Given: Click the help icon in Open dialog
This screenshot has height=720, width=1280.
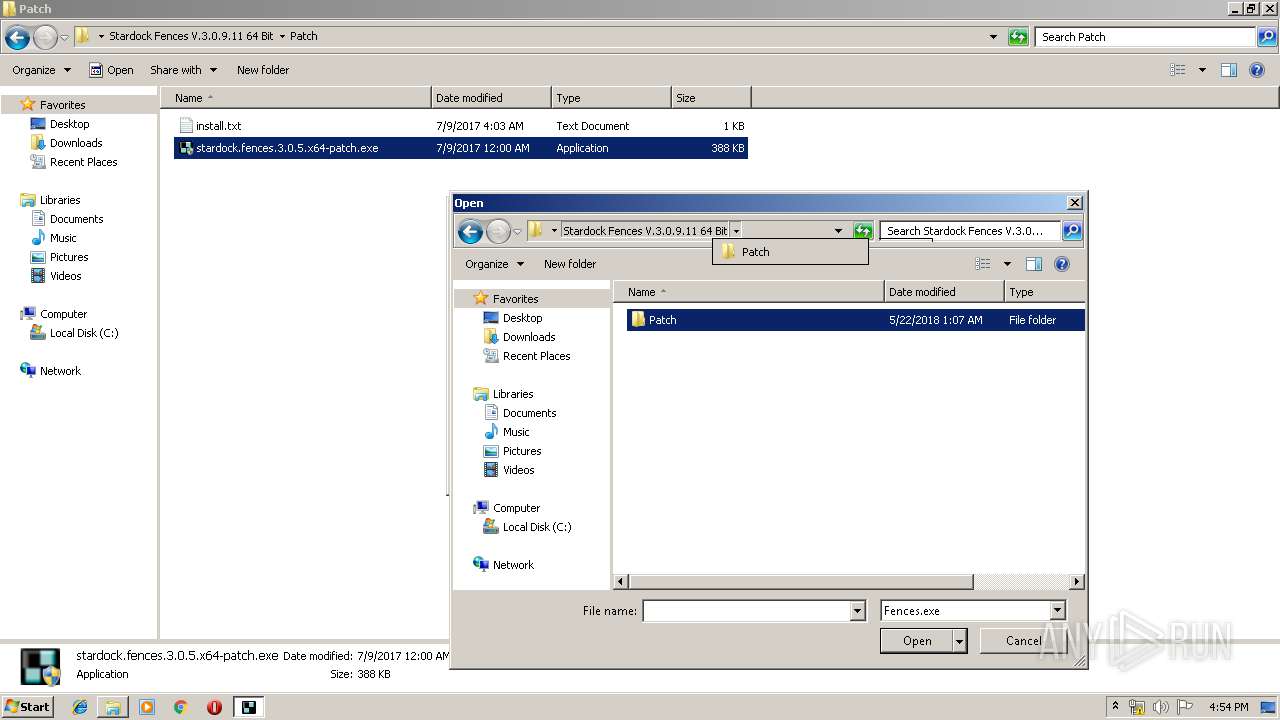Looking at the screenshot, I should pos(1062,264).
